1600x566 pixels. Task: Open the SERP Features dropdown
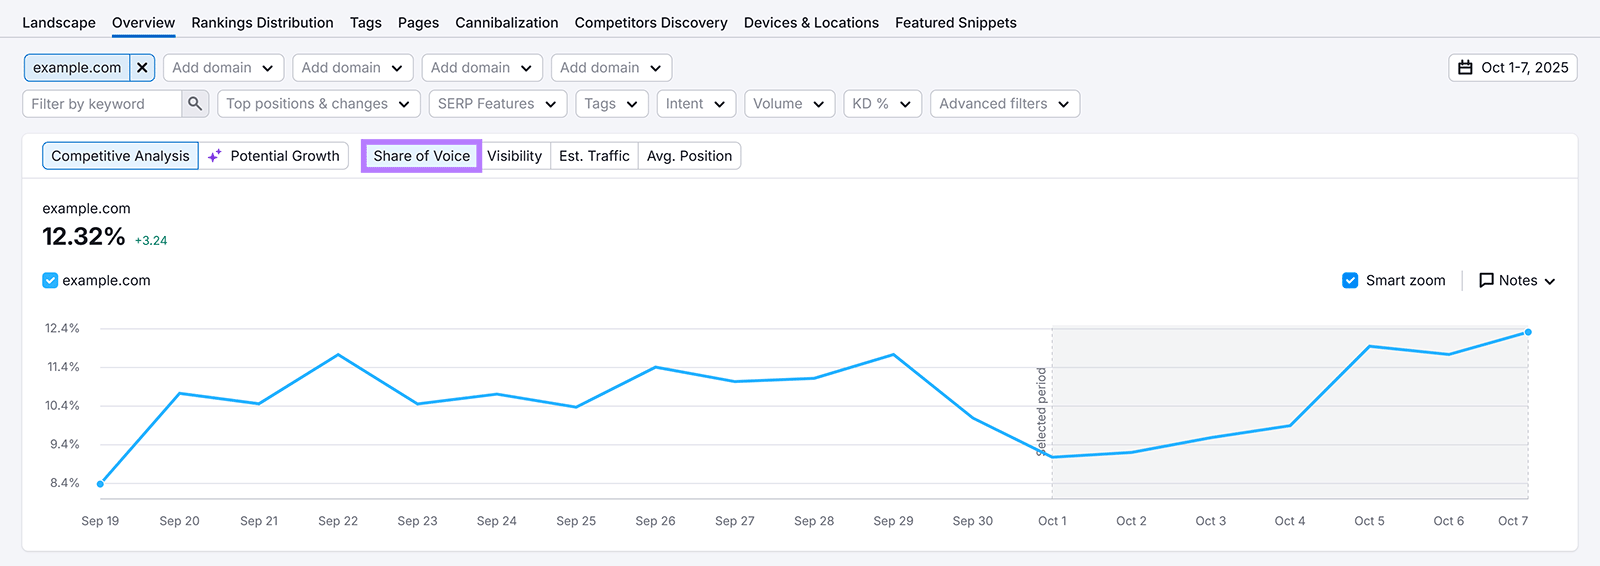[x=497, y=104]
